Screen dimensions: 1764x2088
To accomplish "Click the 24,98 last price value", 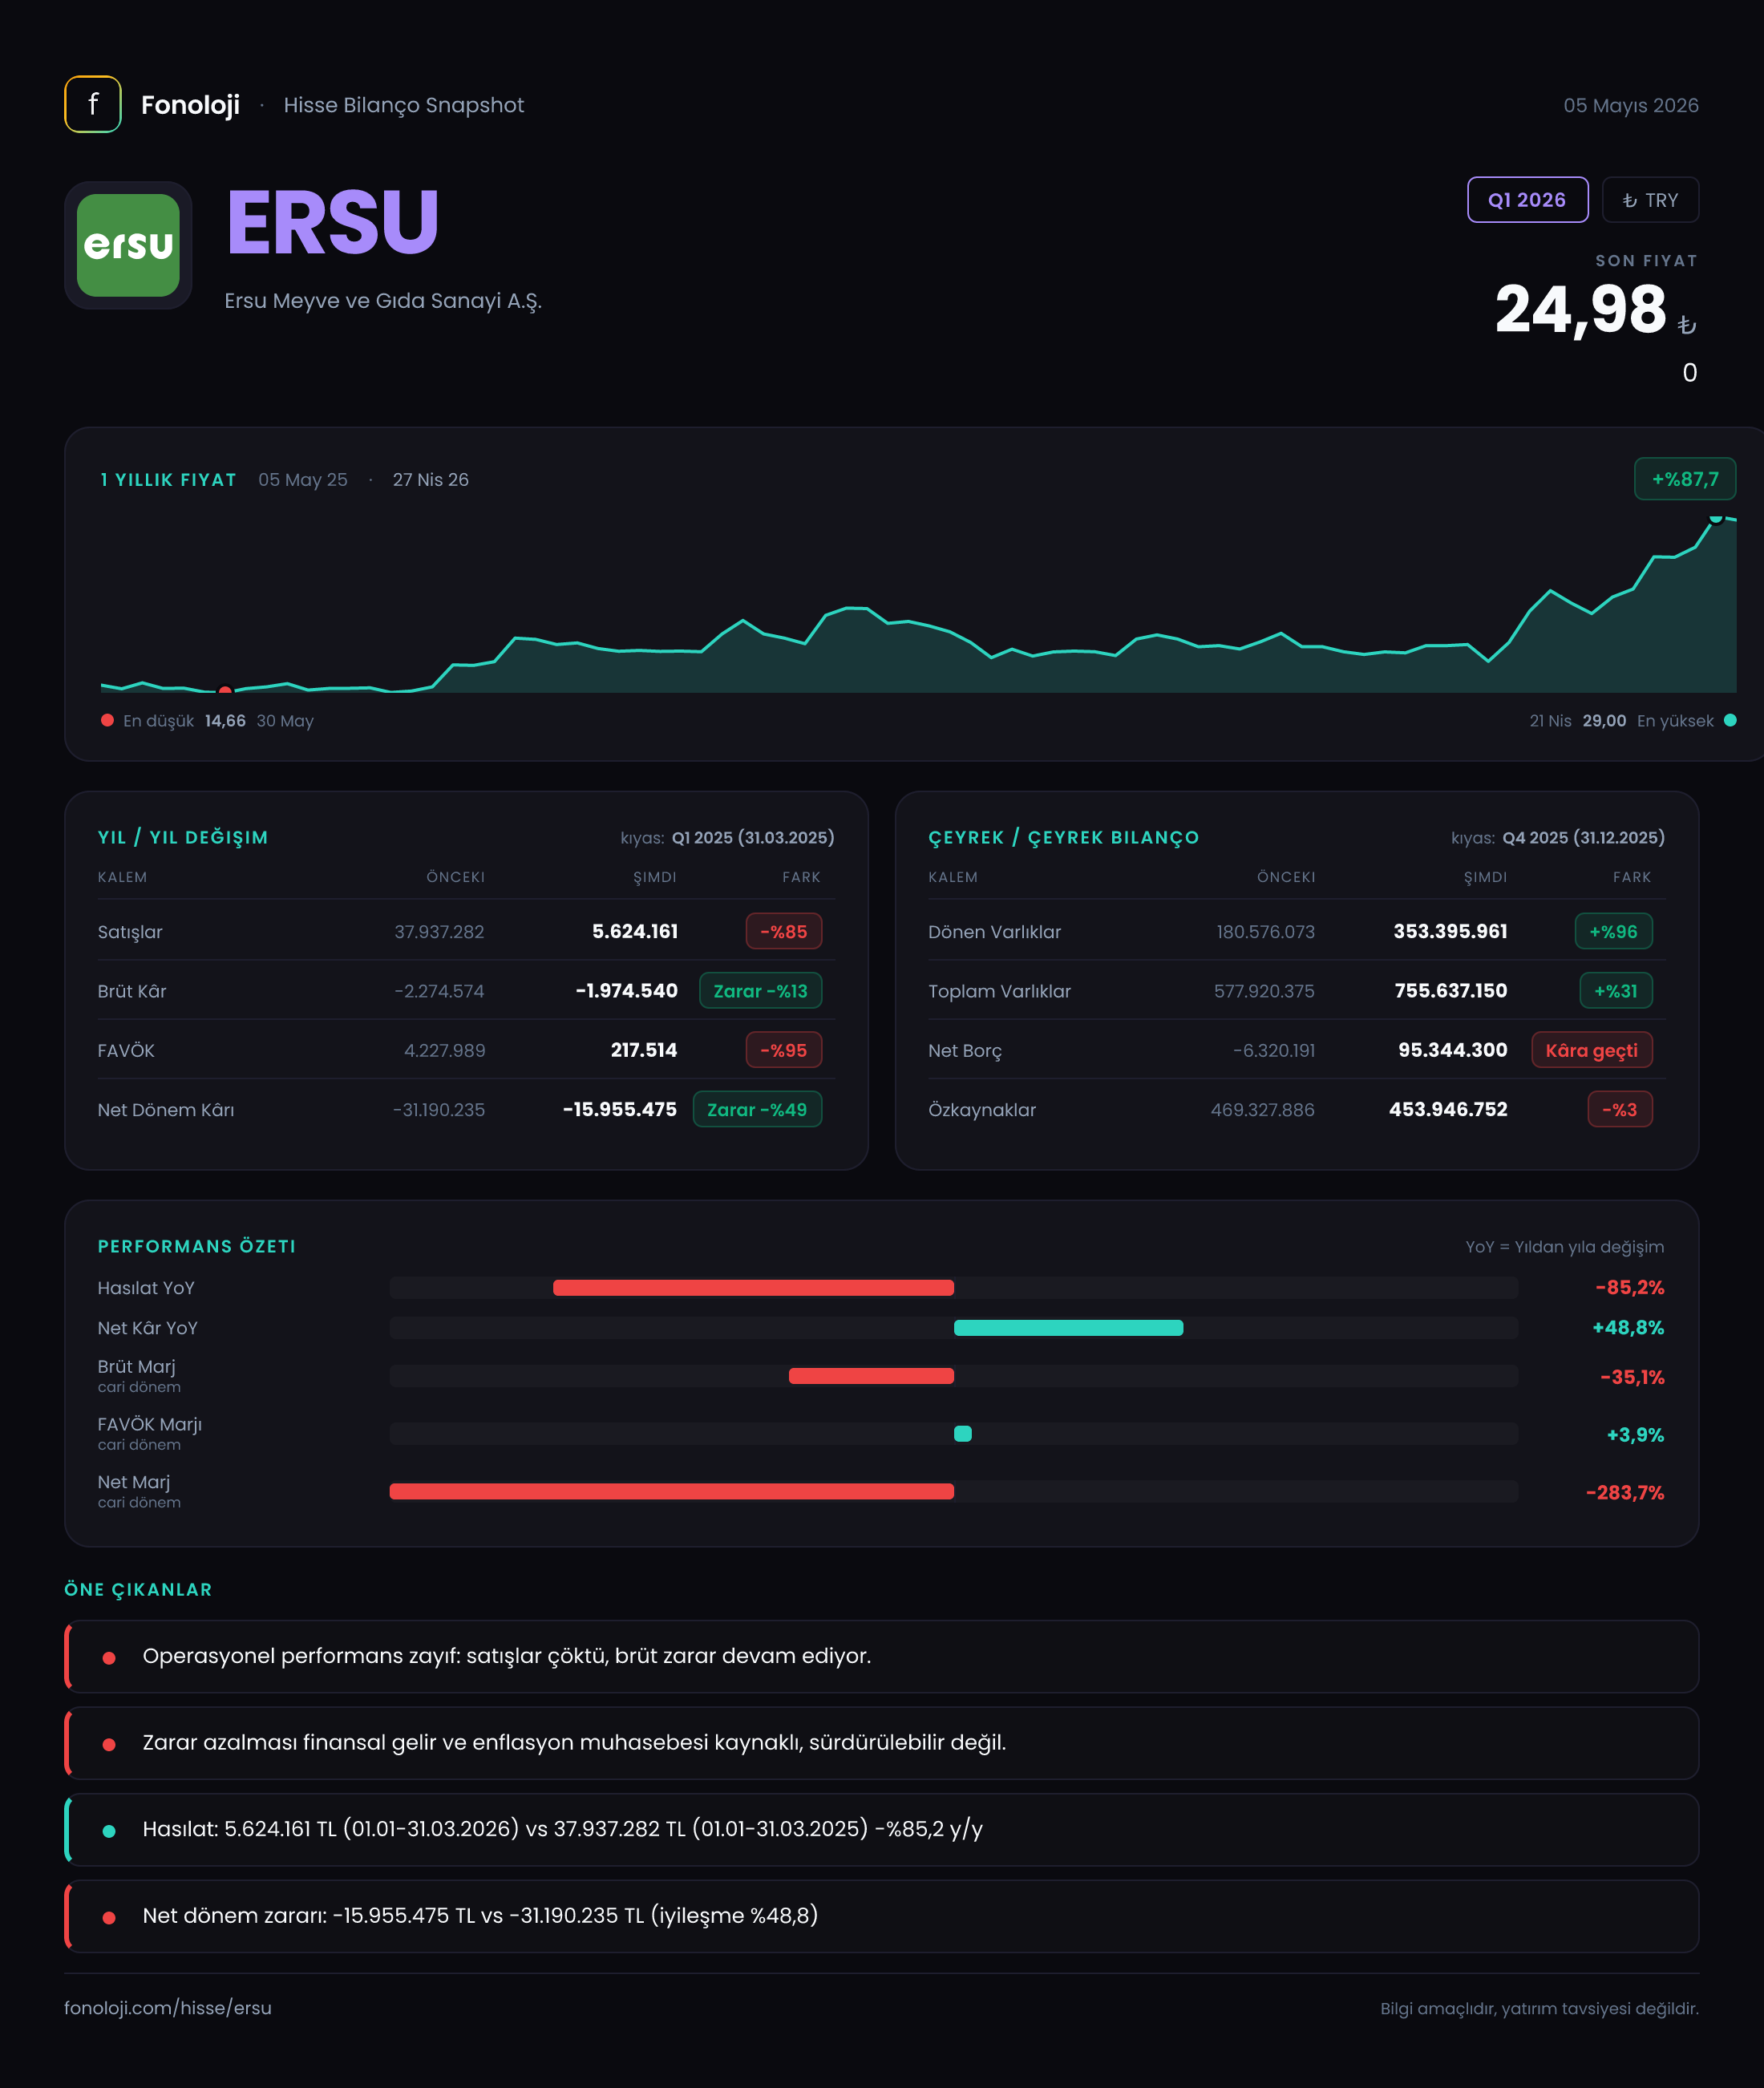I will click(1581, 309).
